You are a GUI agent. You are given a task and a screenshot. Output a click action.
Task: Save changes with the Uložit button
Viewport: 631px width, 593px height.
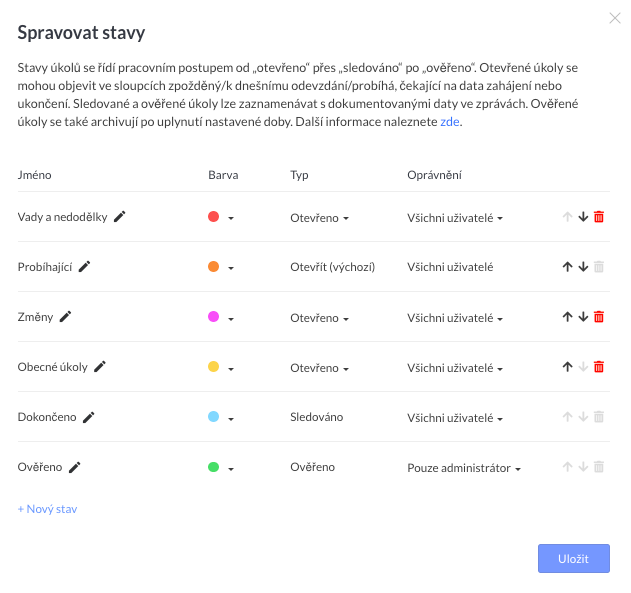(x=574, y=558)
